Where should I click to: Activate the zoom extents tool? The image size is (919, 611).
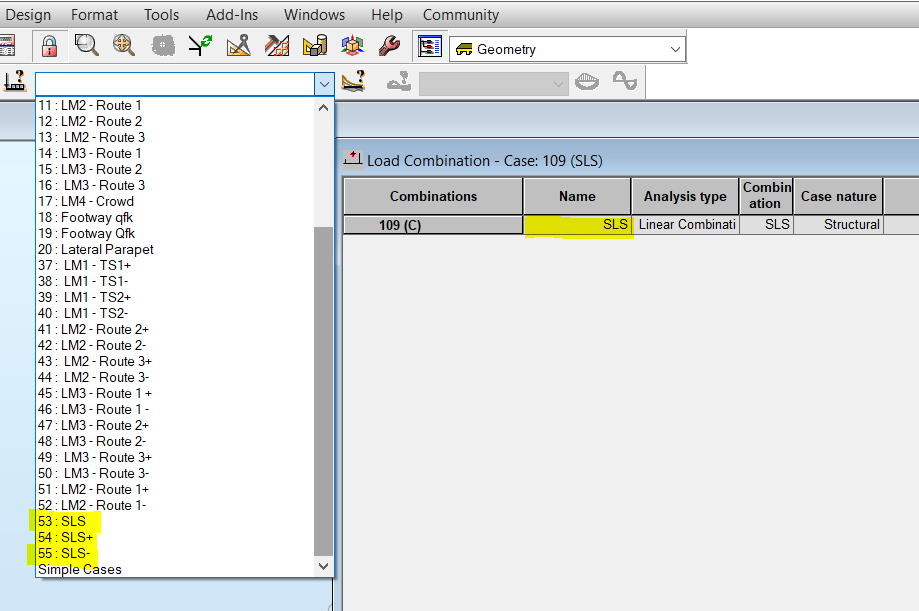124,45
